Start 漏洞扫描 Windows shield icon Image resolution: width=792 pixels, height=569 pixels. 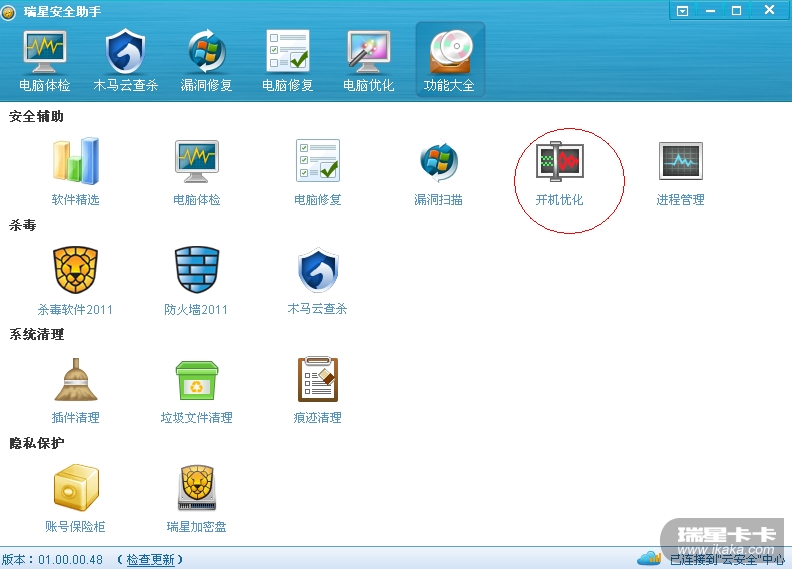[x=438, y=171]
